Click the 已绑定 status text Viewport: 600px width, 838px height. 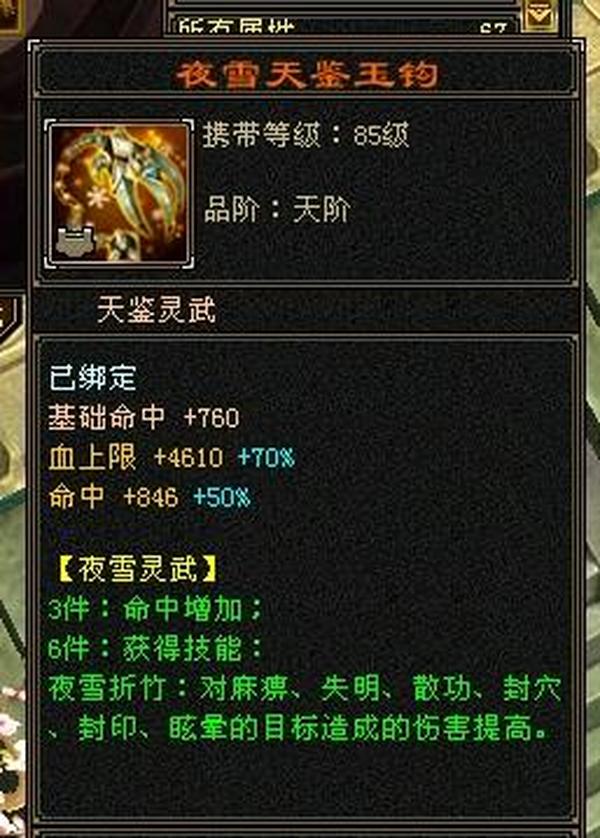[x=93, y=378]
